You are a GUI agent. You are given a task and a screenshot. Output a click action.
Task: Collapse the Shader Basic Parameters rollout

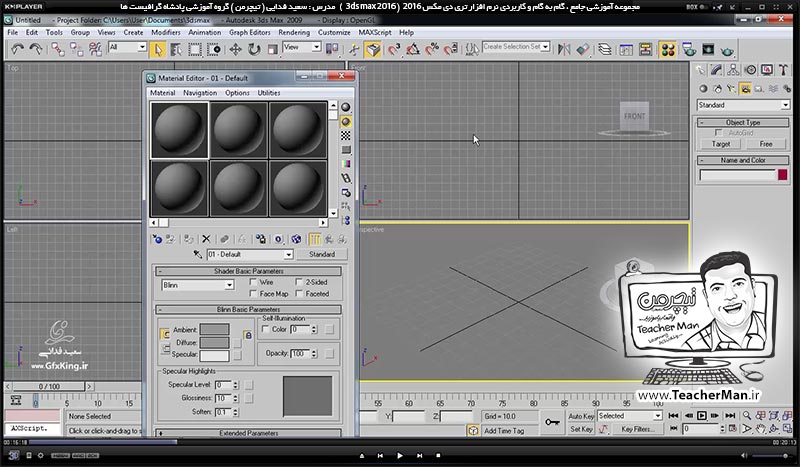pos(248,271)
